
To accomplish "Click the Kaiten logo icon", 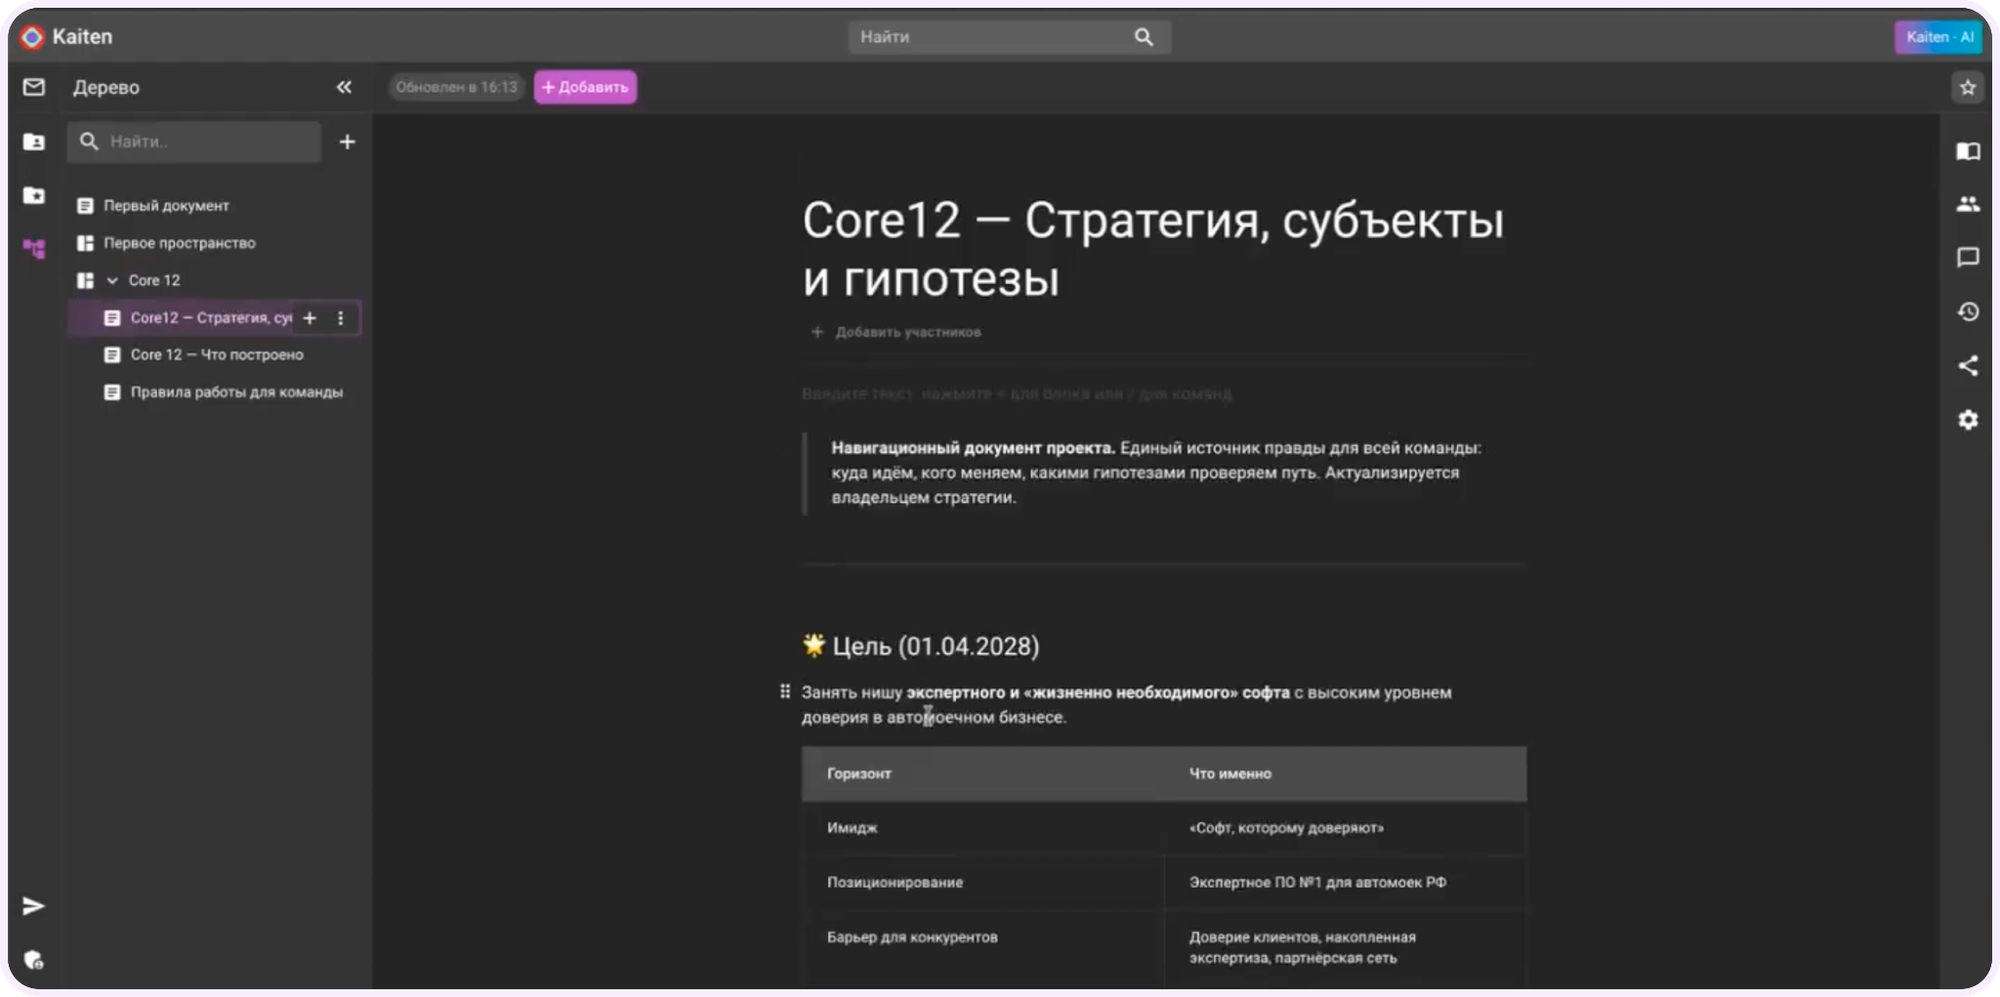I will tap(33, 37).
